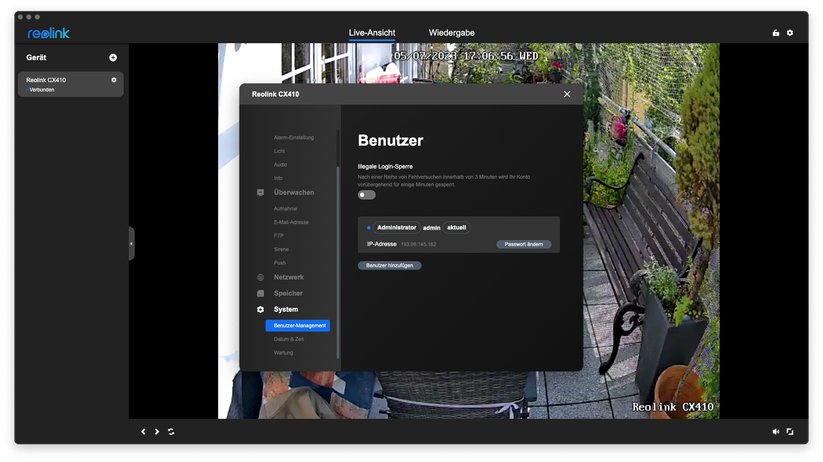823x462 pixels.
Task: Collapse the device sidebar handle
Action: point(132,244)
